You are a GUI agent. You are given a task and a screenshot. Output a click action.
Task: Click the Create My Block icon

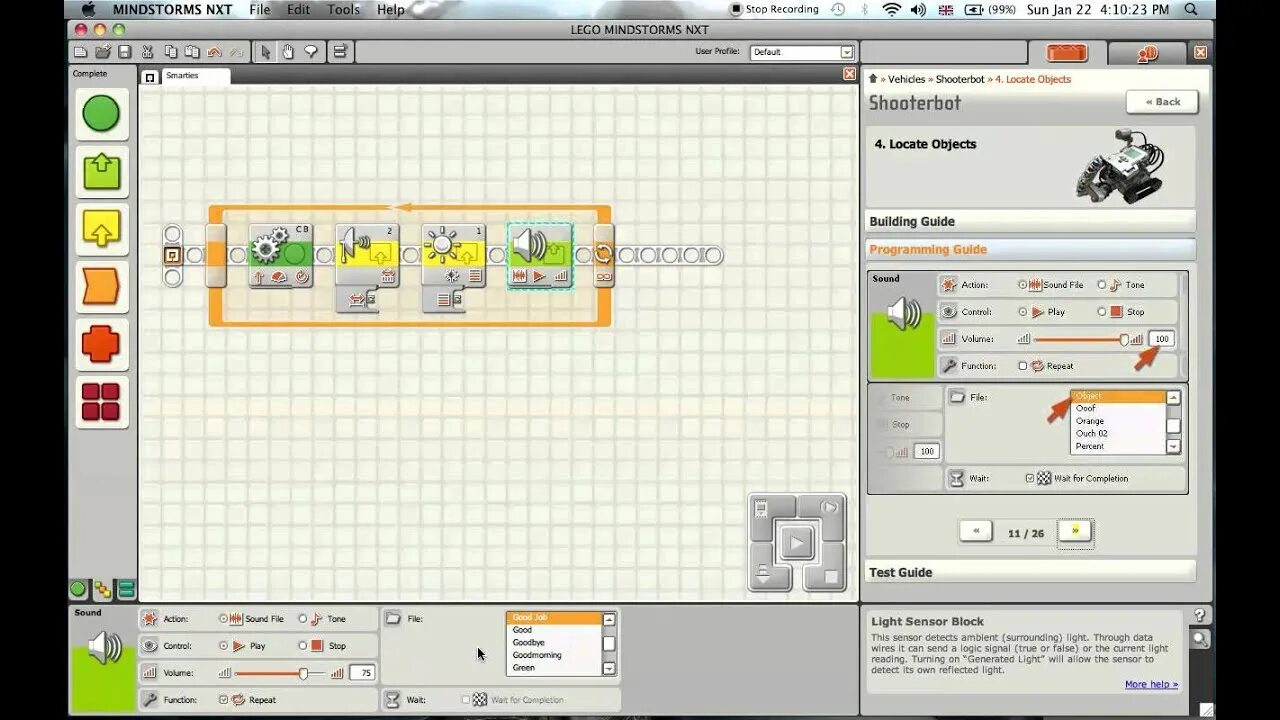(x=340, y=52)
